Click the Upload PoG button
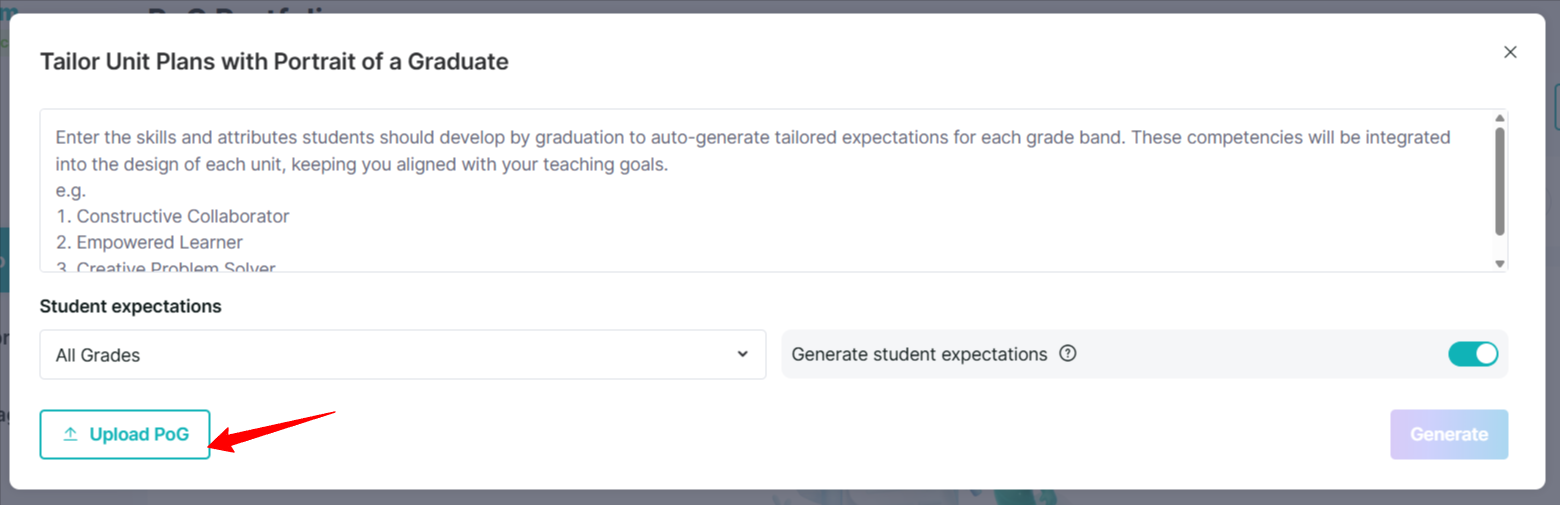Image resolution: width=1560 pixels, height=505 pixels. pyautogui.click(x=125, y=435)
